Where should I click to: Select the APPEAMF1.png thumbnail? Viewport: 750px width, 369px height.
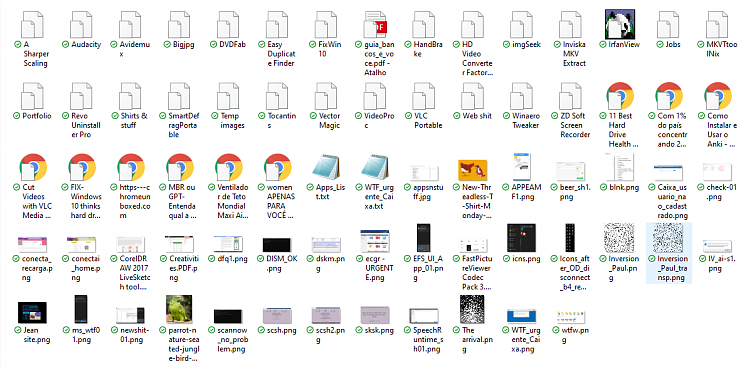522,168
